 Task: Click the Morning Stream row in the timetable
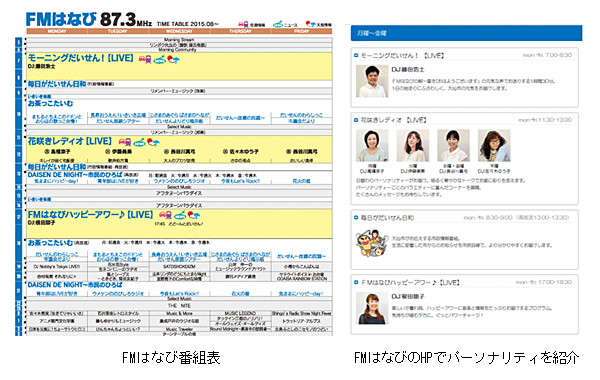click(x=179, y=40)
